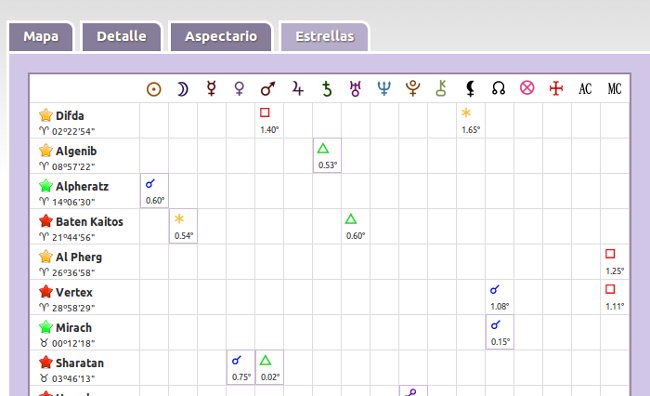
Task: Click Difda position 02°22'54" text
Action: click(73, 131)
